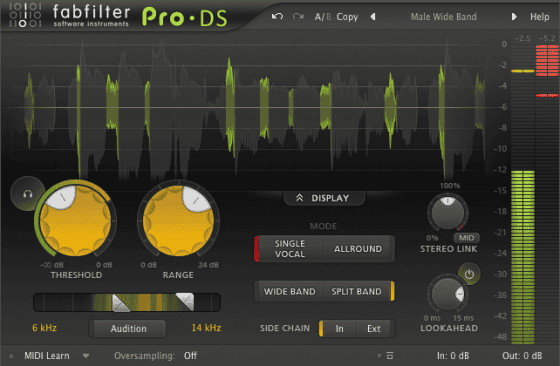This screenshot has height=366, width=560.
Task: Enable the headphones threshold audition icon
Action: click(x=28, y=194)
